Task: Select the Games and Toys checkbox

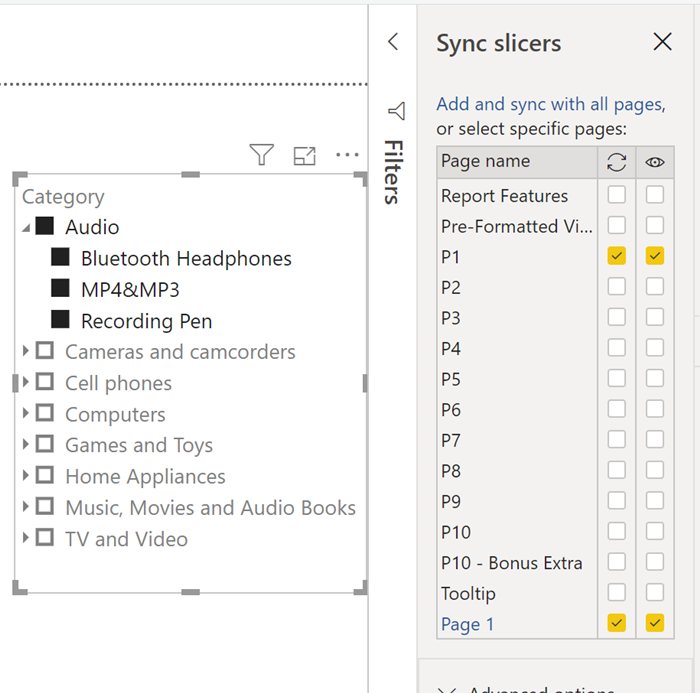Action: coord(45,445)
